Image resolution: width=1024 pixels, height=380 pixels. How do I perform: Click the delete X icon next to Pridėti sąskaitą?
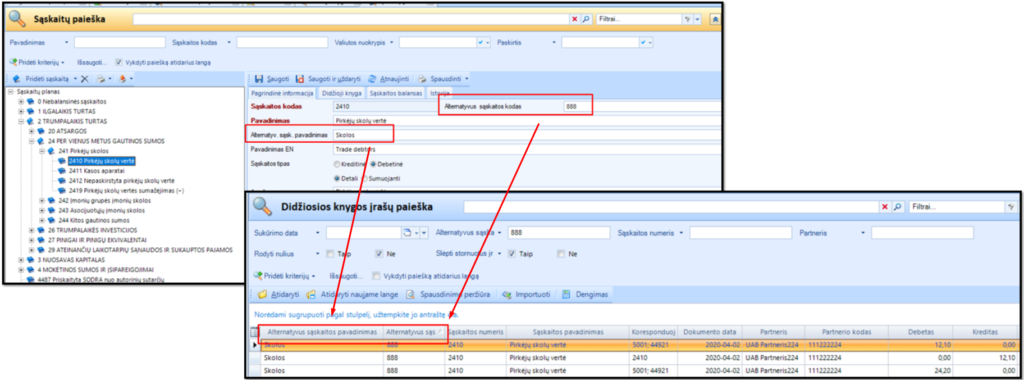click(x=84, y=78)
